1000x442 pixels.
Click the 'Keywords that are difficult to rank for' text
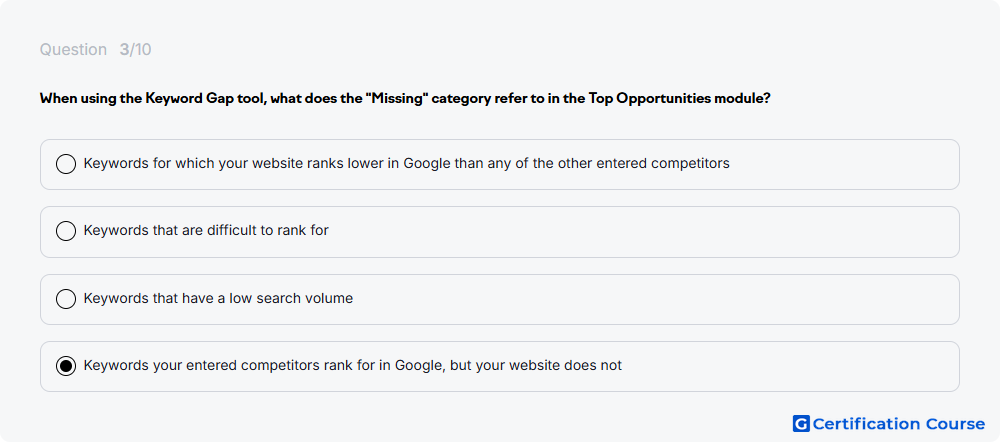click(206, 230)
